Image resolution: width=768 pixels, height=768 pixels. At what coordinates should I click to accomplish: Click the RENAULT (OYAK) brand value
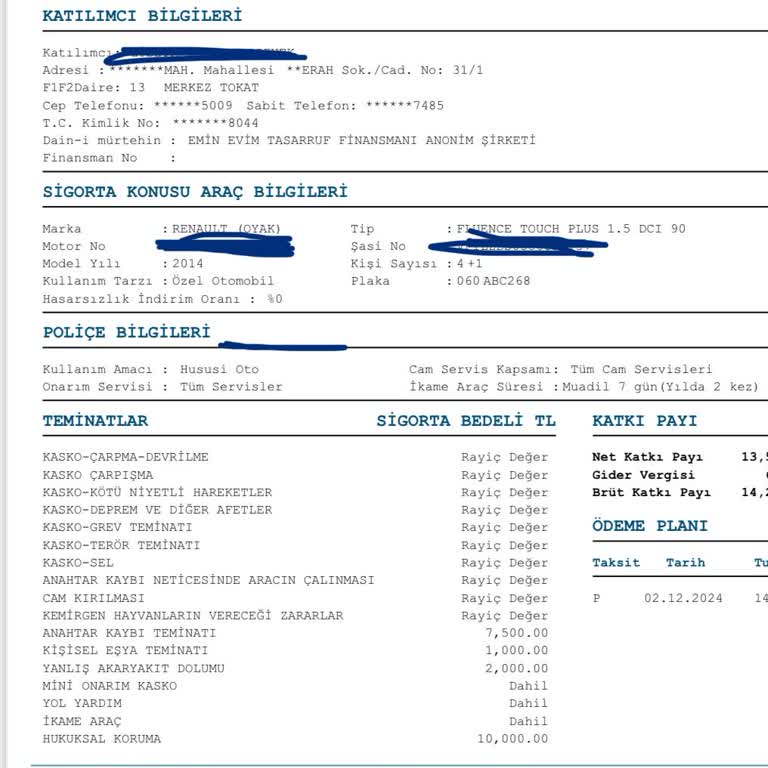tap(226, 229)
